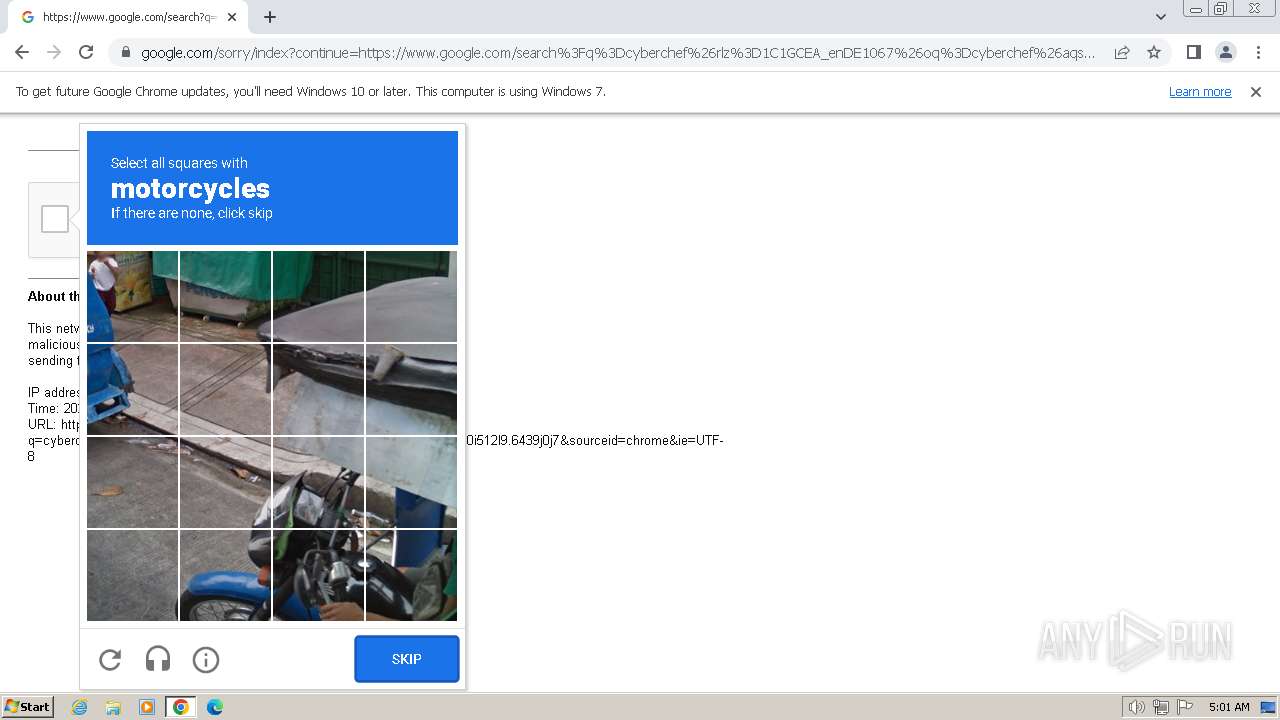
Task: Open captcha help information icon
Action: tap(206, 659)
